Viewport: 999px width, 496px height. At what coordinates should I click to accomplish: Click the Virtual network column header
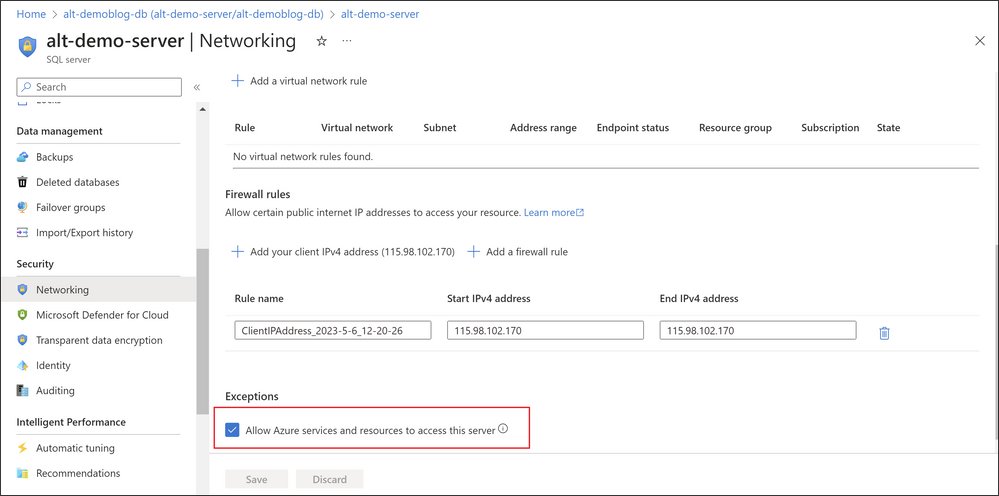coord(357,127)
